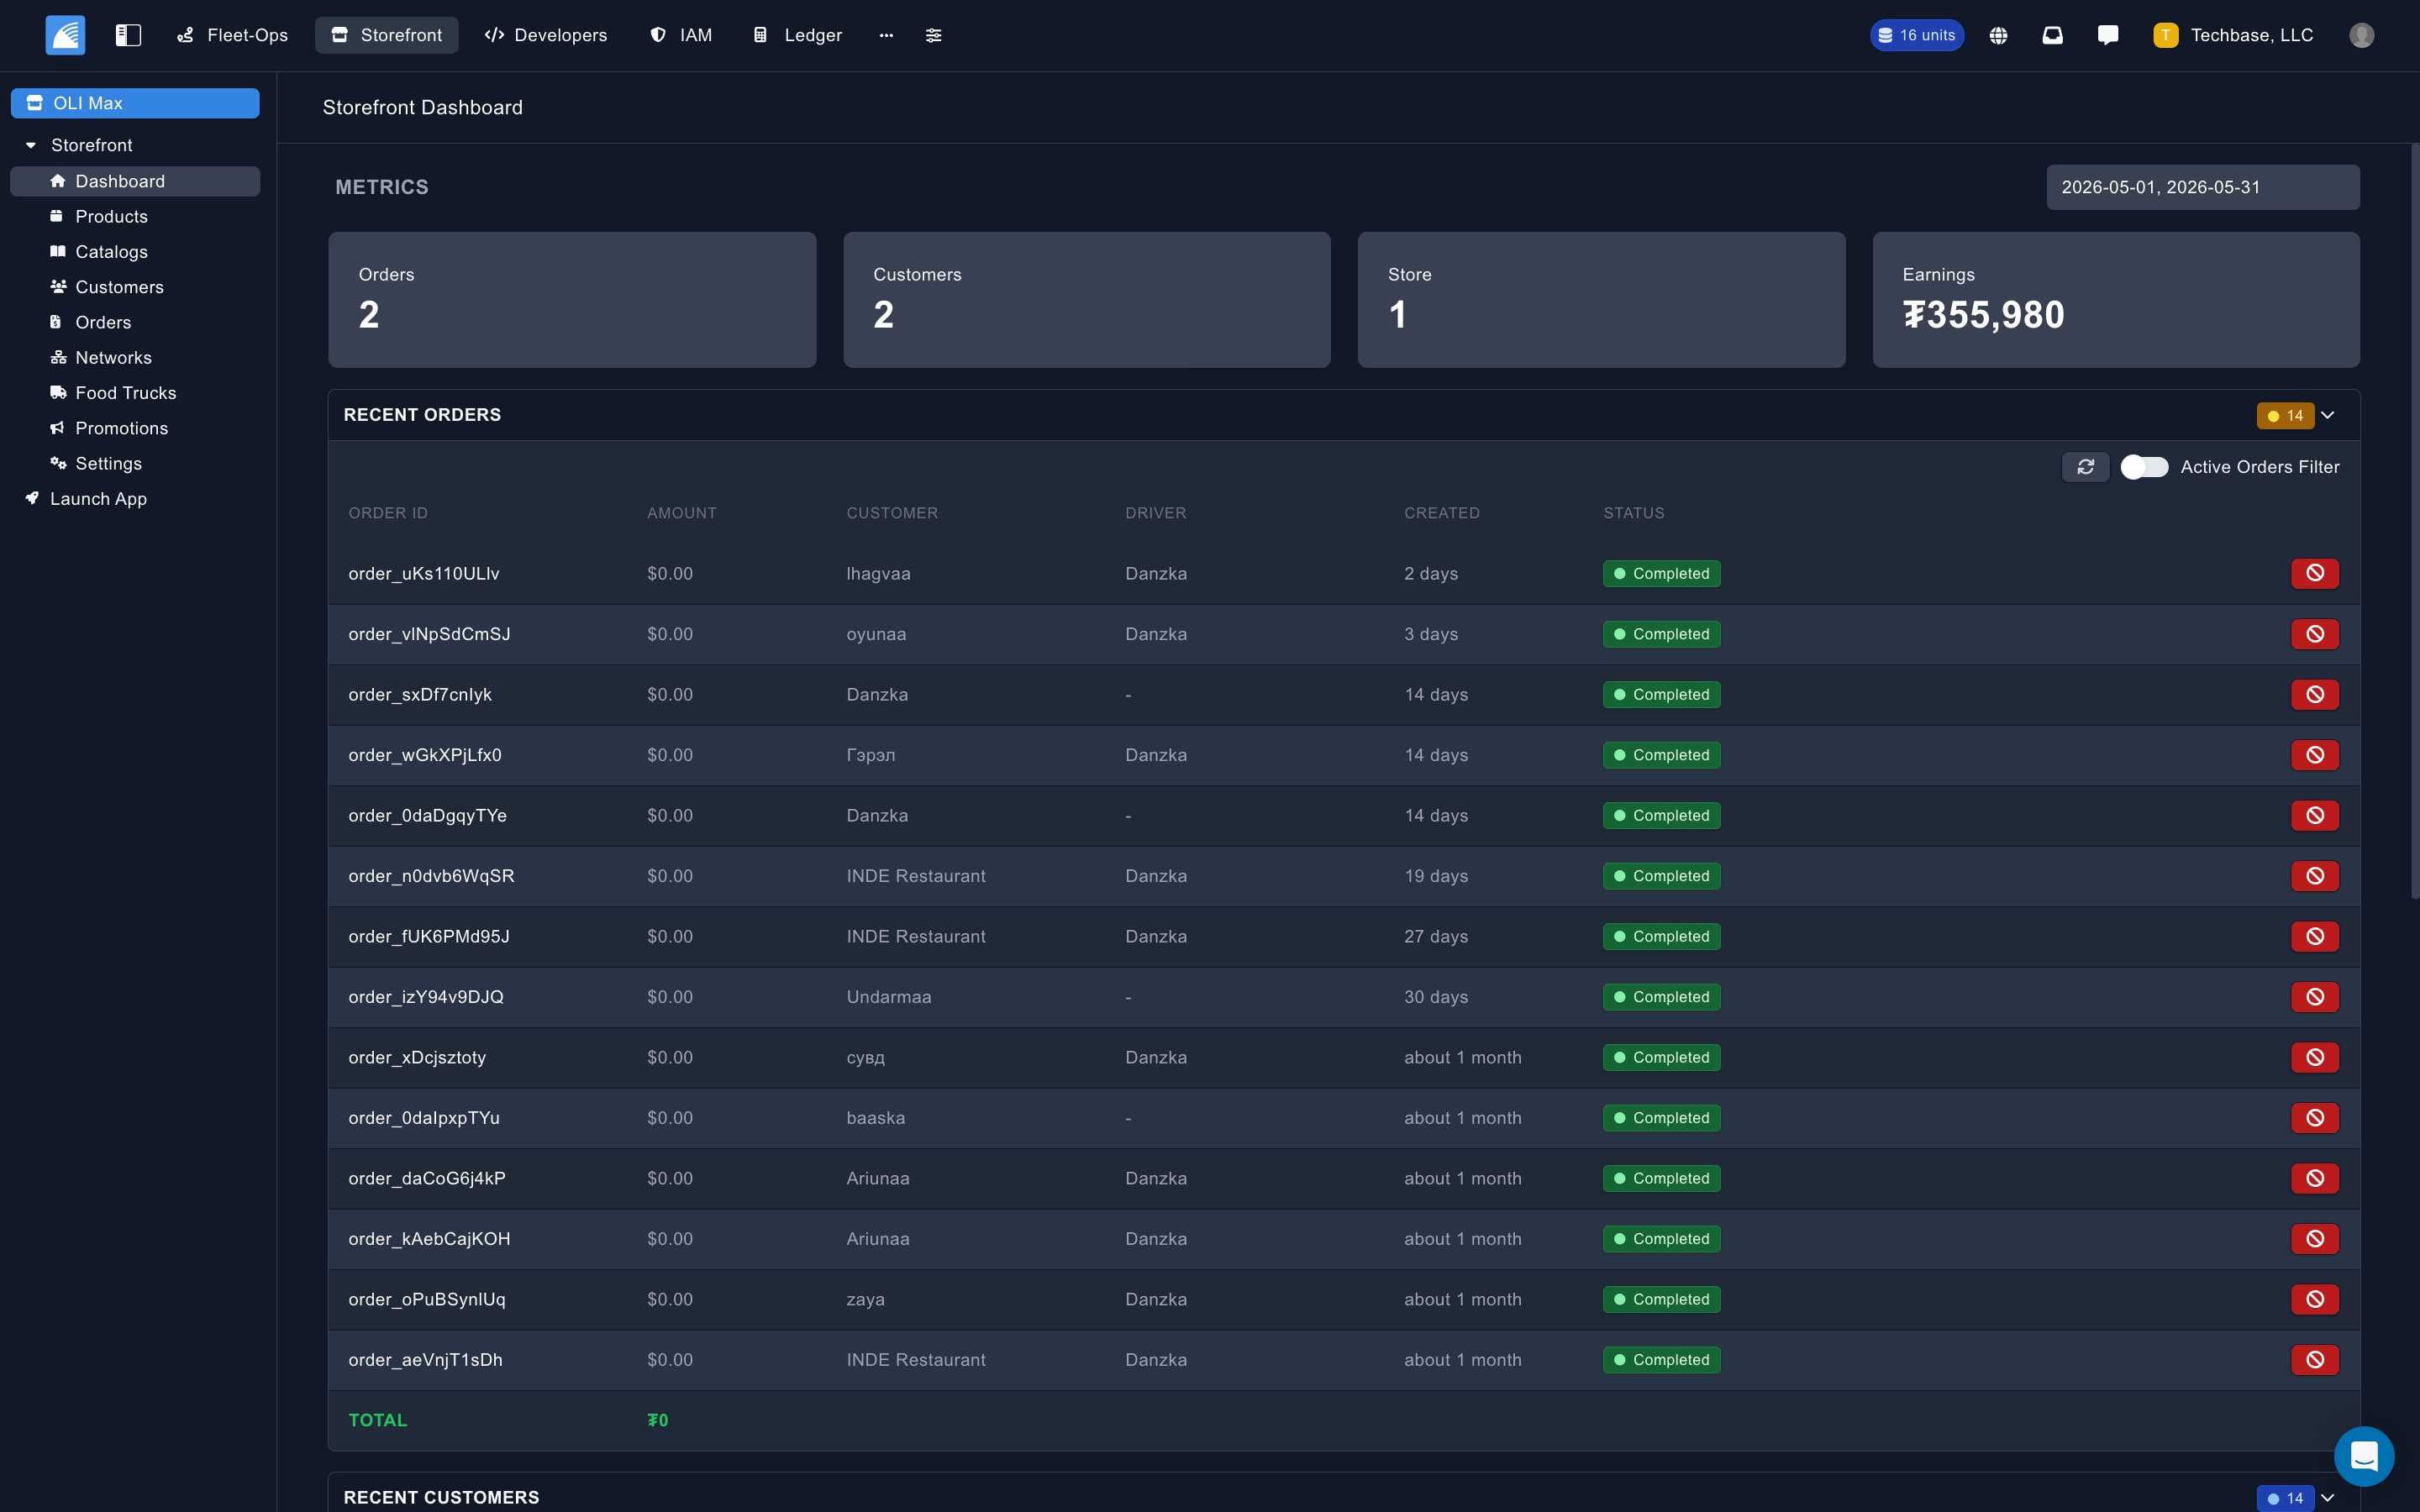Click the page vertical scrollbar
The image size is (2420, 1512).
(2414, 520)
